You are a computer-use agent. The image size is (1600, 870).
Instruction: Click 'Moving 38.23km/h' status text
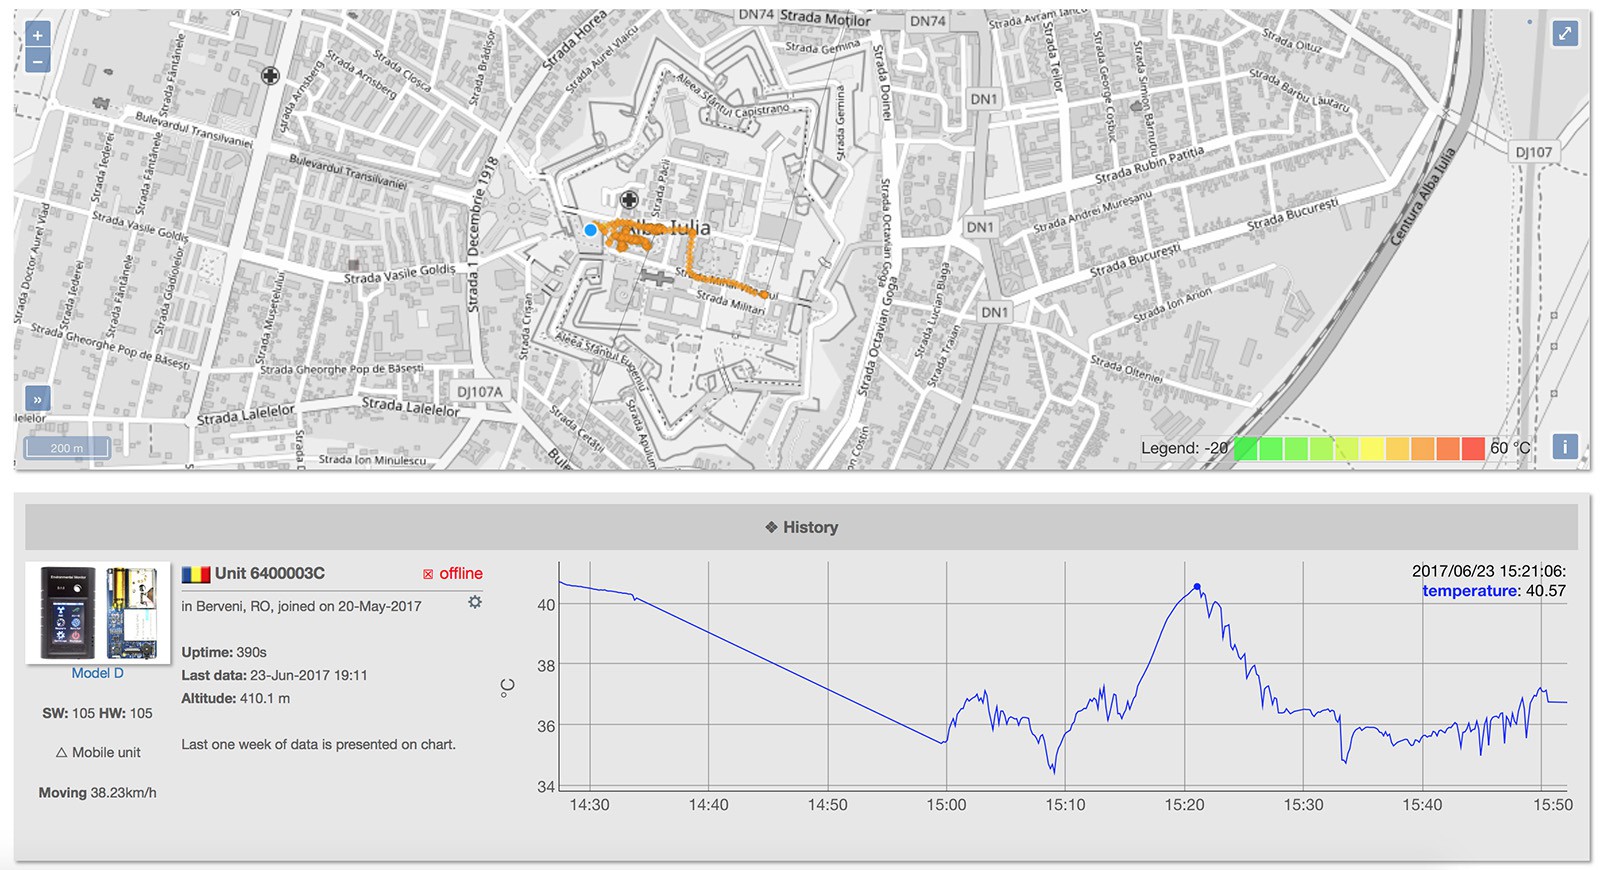pos(97,792)
